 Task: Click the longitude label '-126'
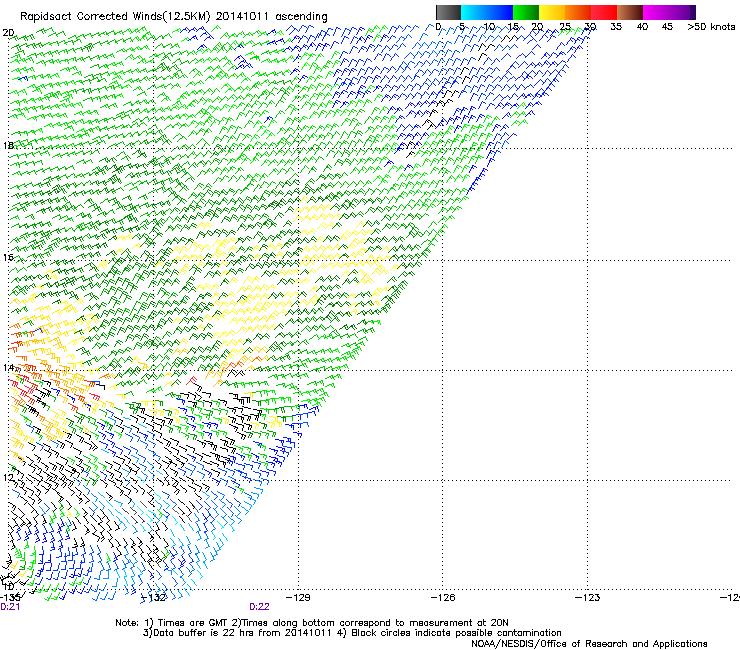pyautogui.click(x=443, y=597)
